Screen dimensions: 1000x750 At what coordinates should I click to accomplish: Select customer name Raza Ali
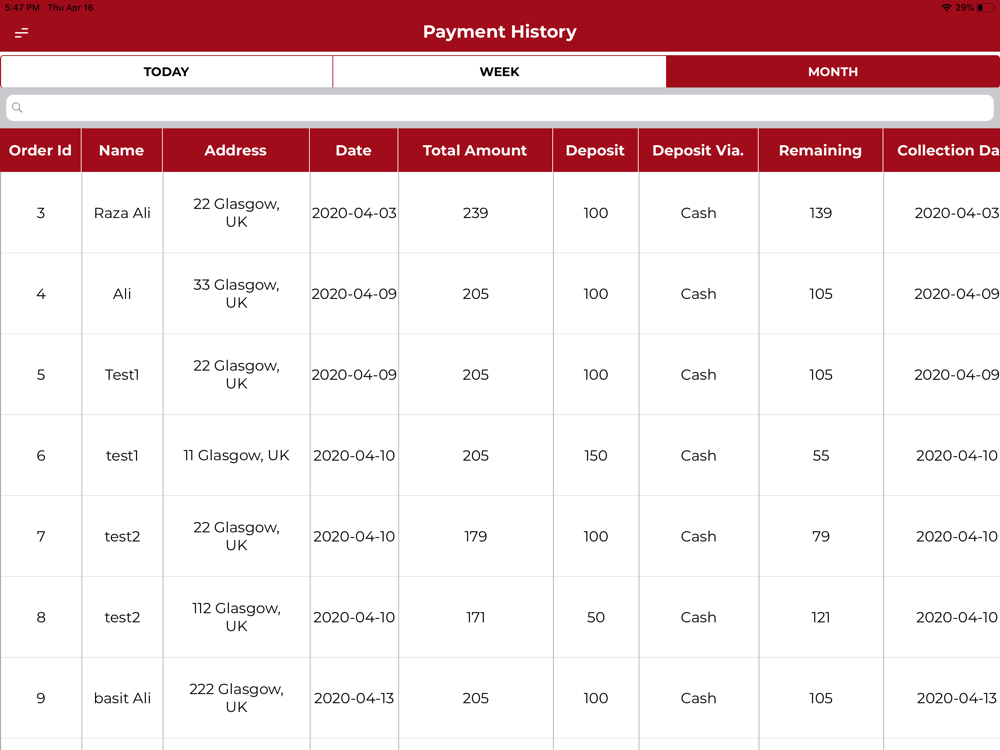pos(122,213)
